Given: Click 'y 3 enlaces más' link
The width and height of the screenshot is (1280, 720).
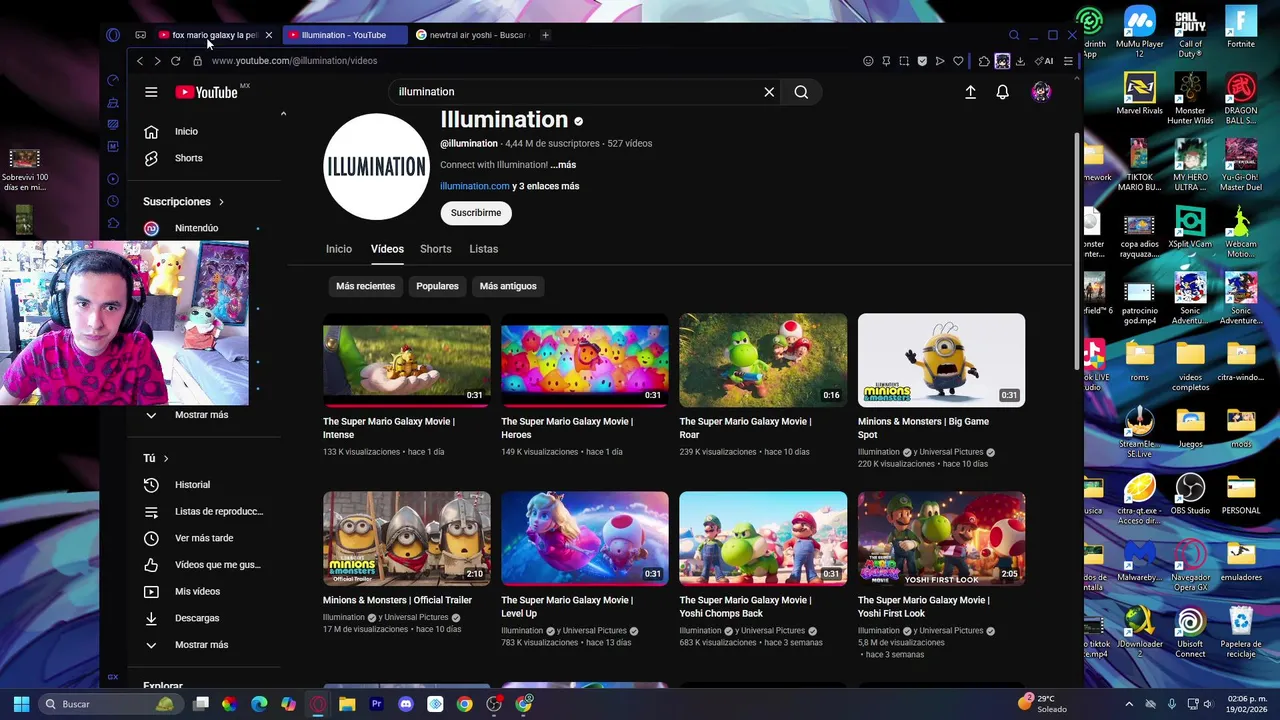Looking at the screenshot, I should pyautogui.click(x=545, y=186).
